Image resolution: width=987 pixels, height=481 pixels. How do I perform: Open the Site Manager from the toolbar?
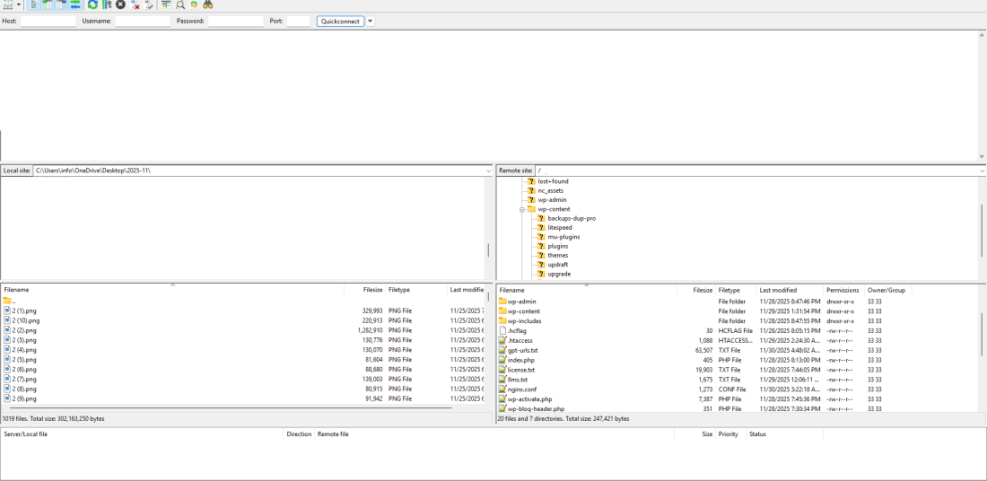point(8,5)
